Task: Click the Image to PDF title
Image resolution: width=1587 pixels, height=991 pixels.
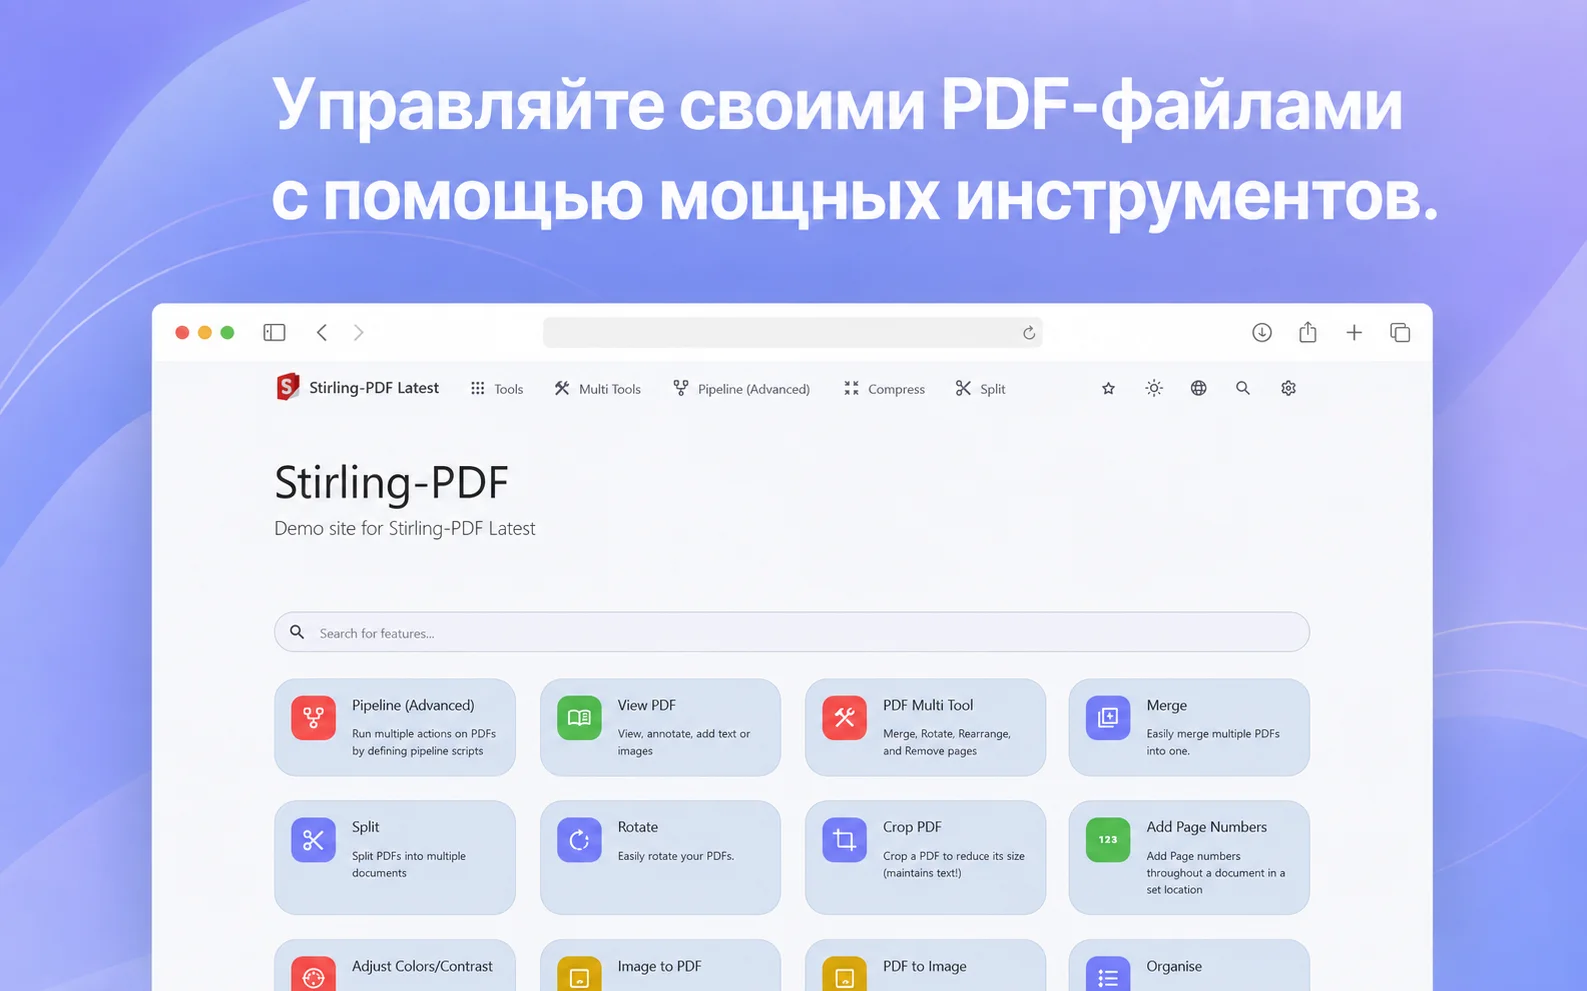Action: (660, 966)
